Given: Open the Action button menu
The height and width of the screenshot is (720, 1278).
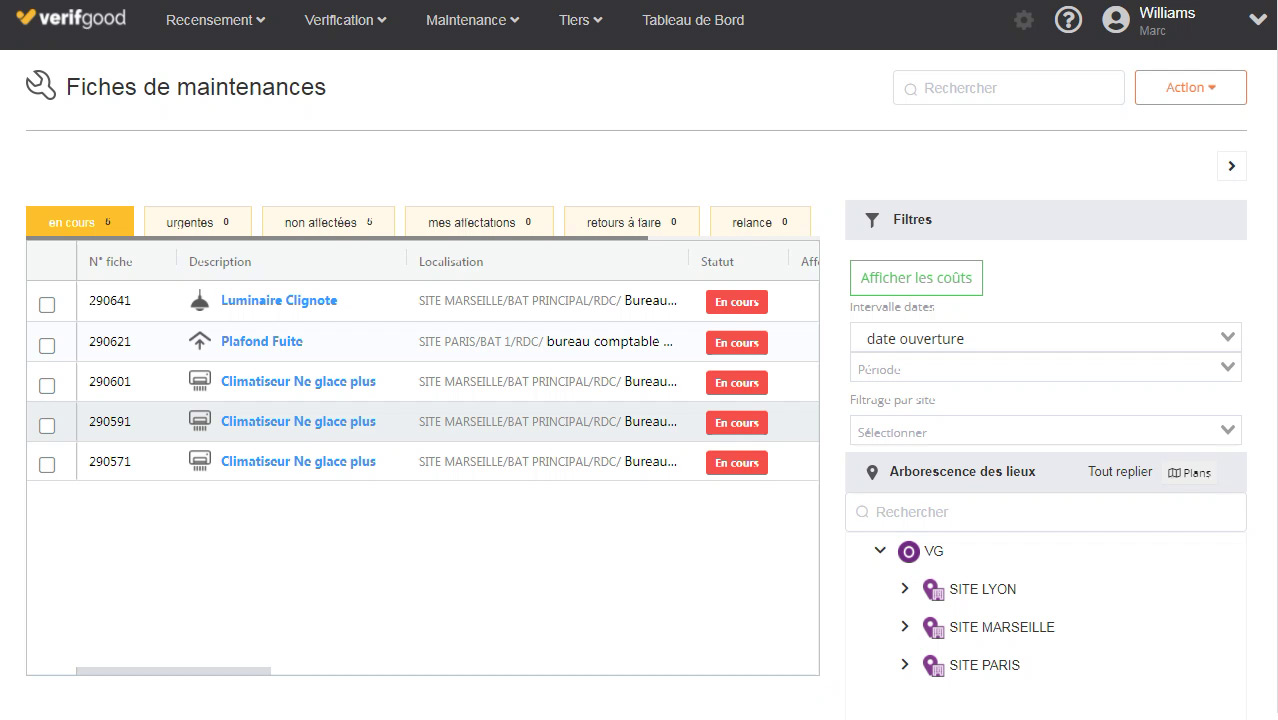Looking at the screenshot, I should 1190,88.
